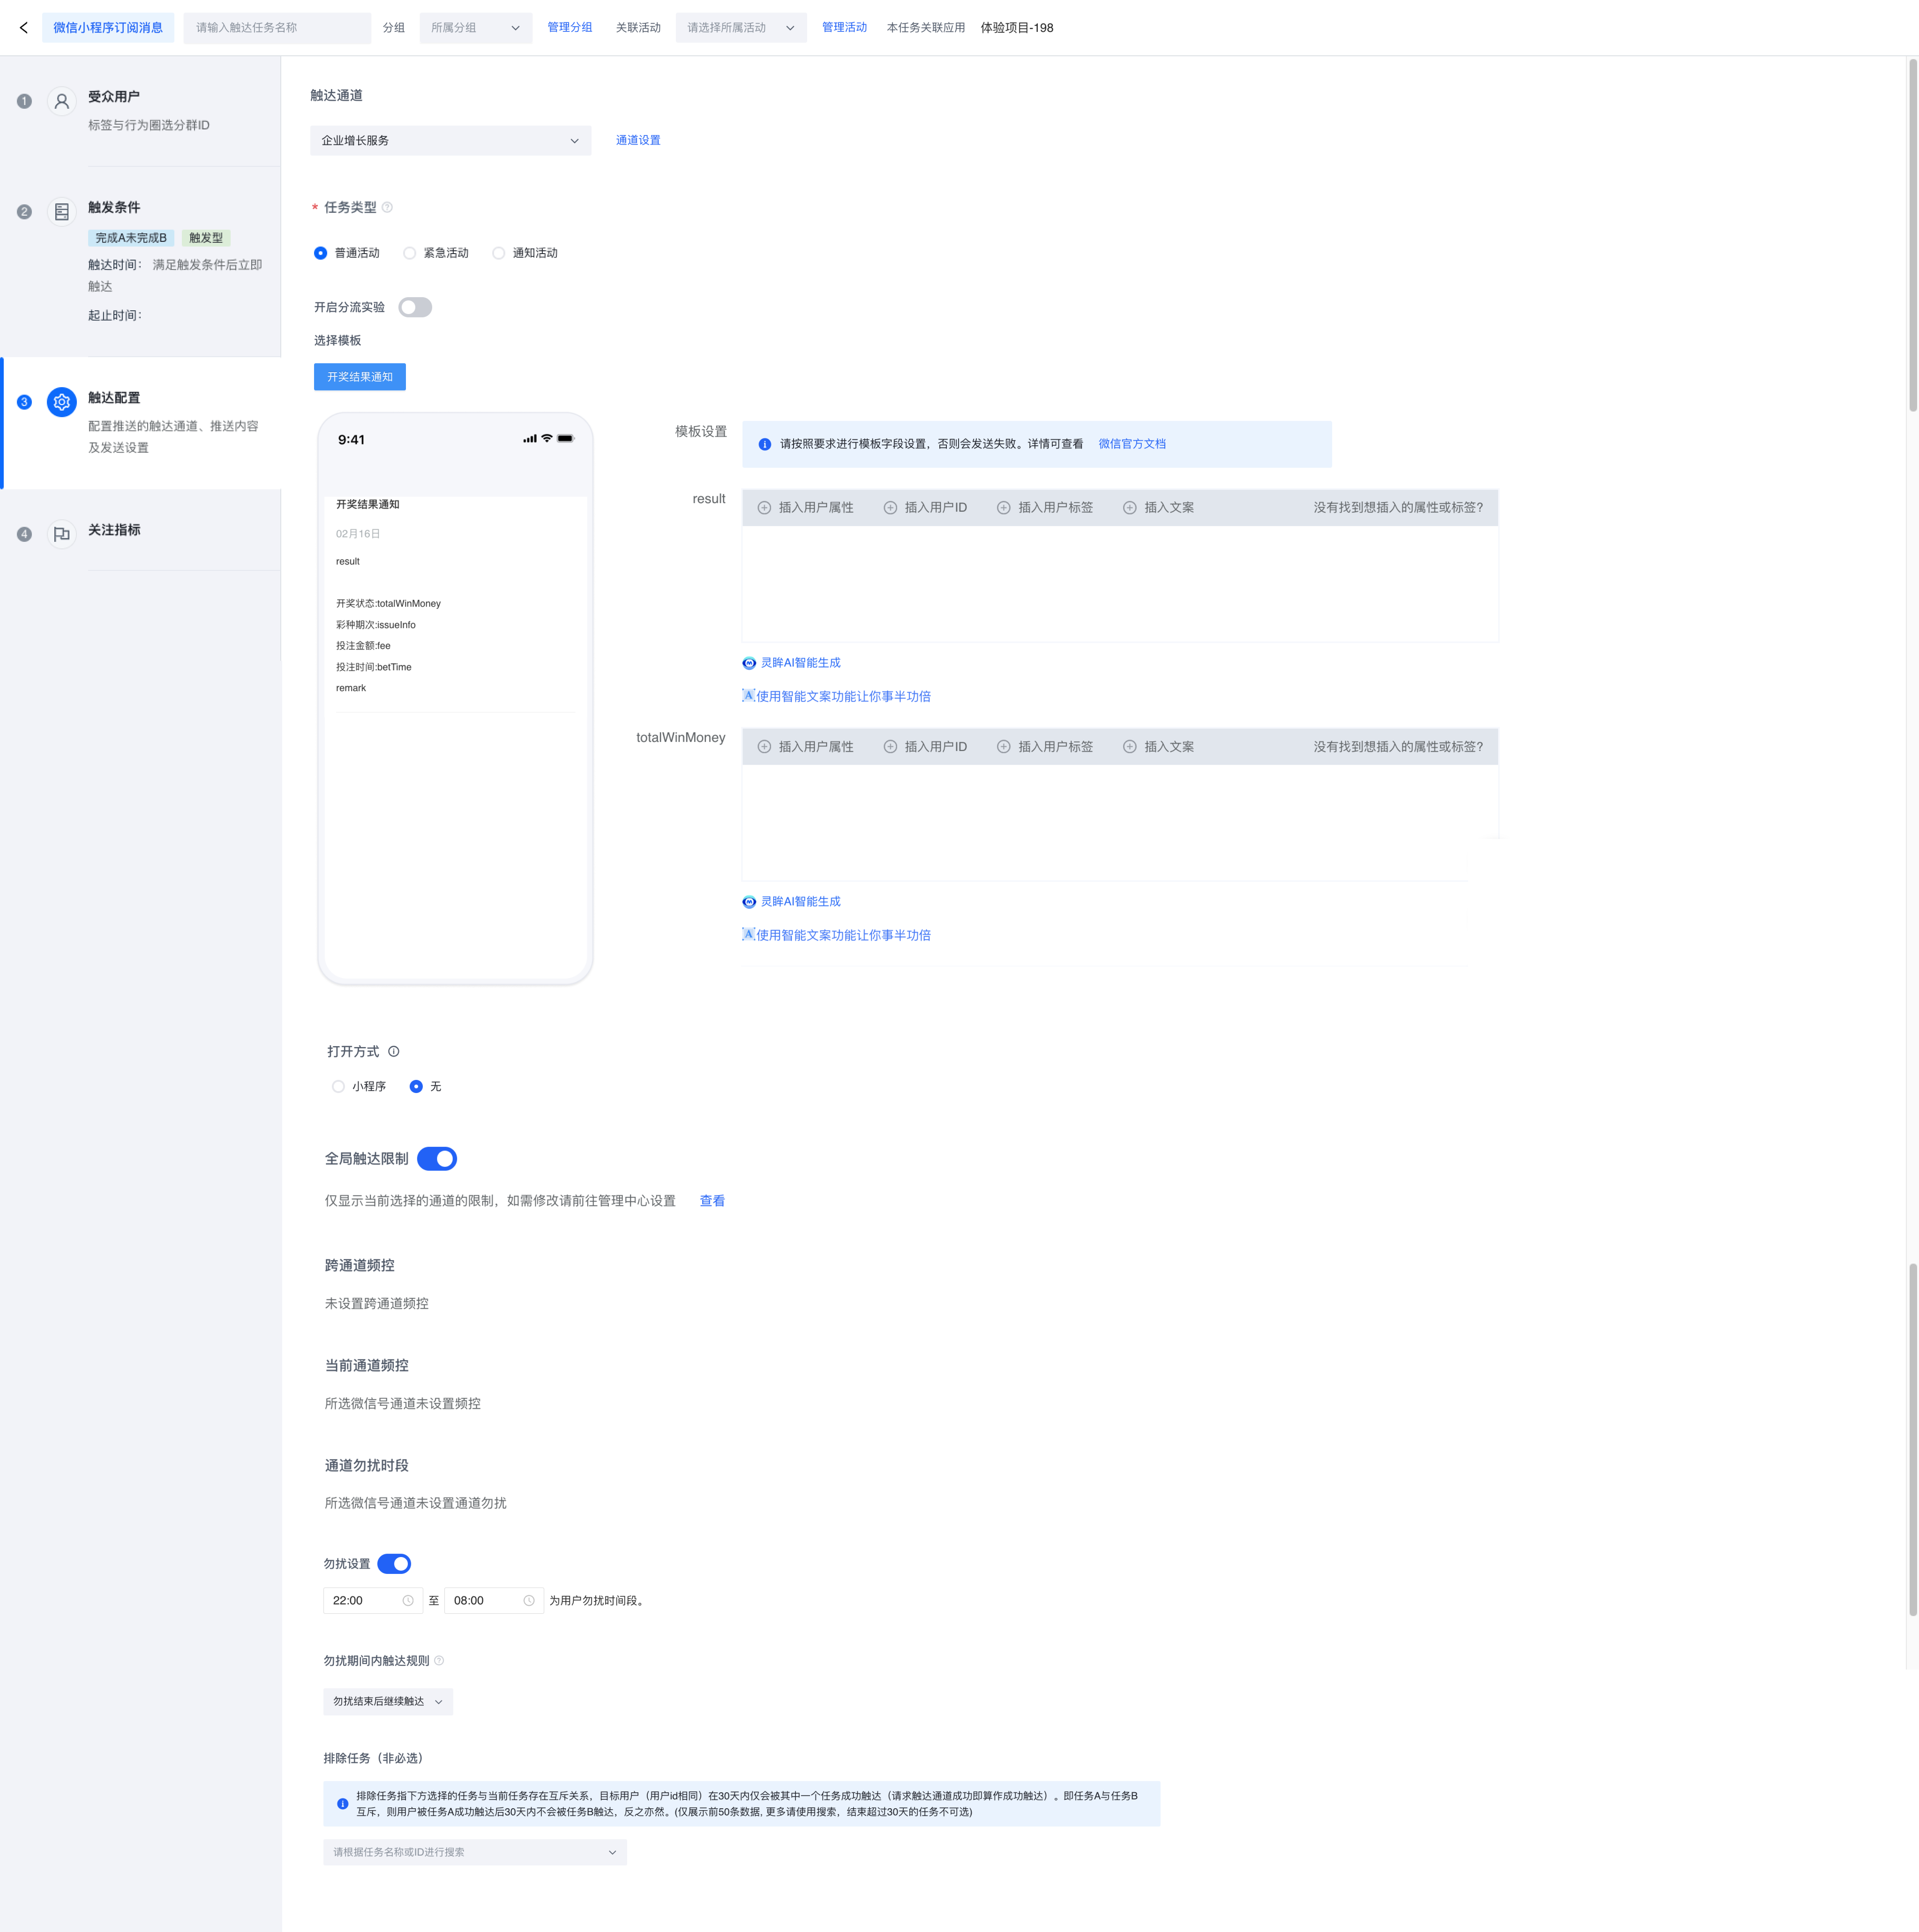Image resolution: width=1919 pixels, height=1932 pixels.
Task: Click the do-not-disturb start time clock icon
Action: pyautogui.click(x=408, y=1600)
